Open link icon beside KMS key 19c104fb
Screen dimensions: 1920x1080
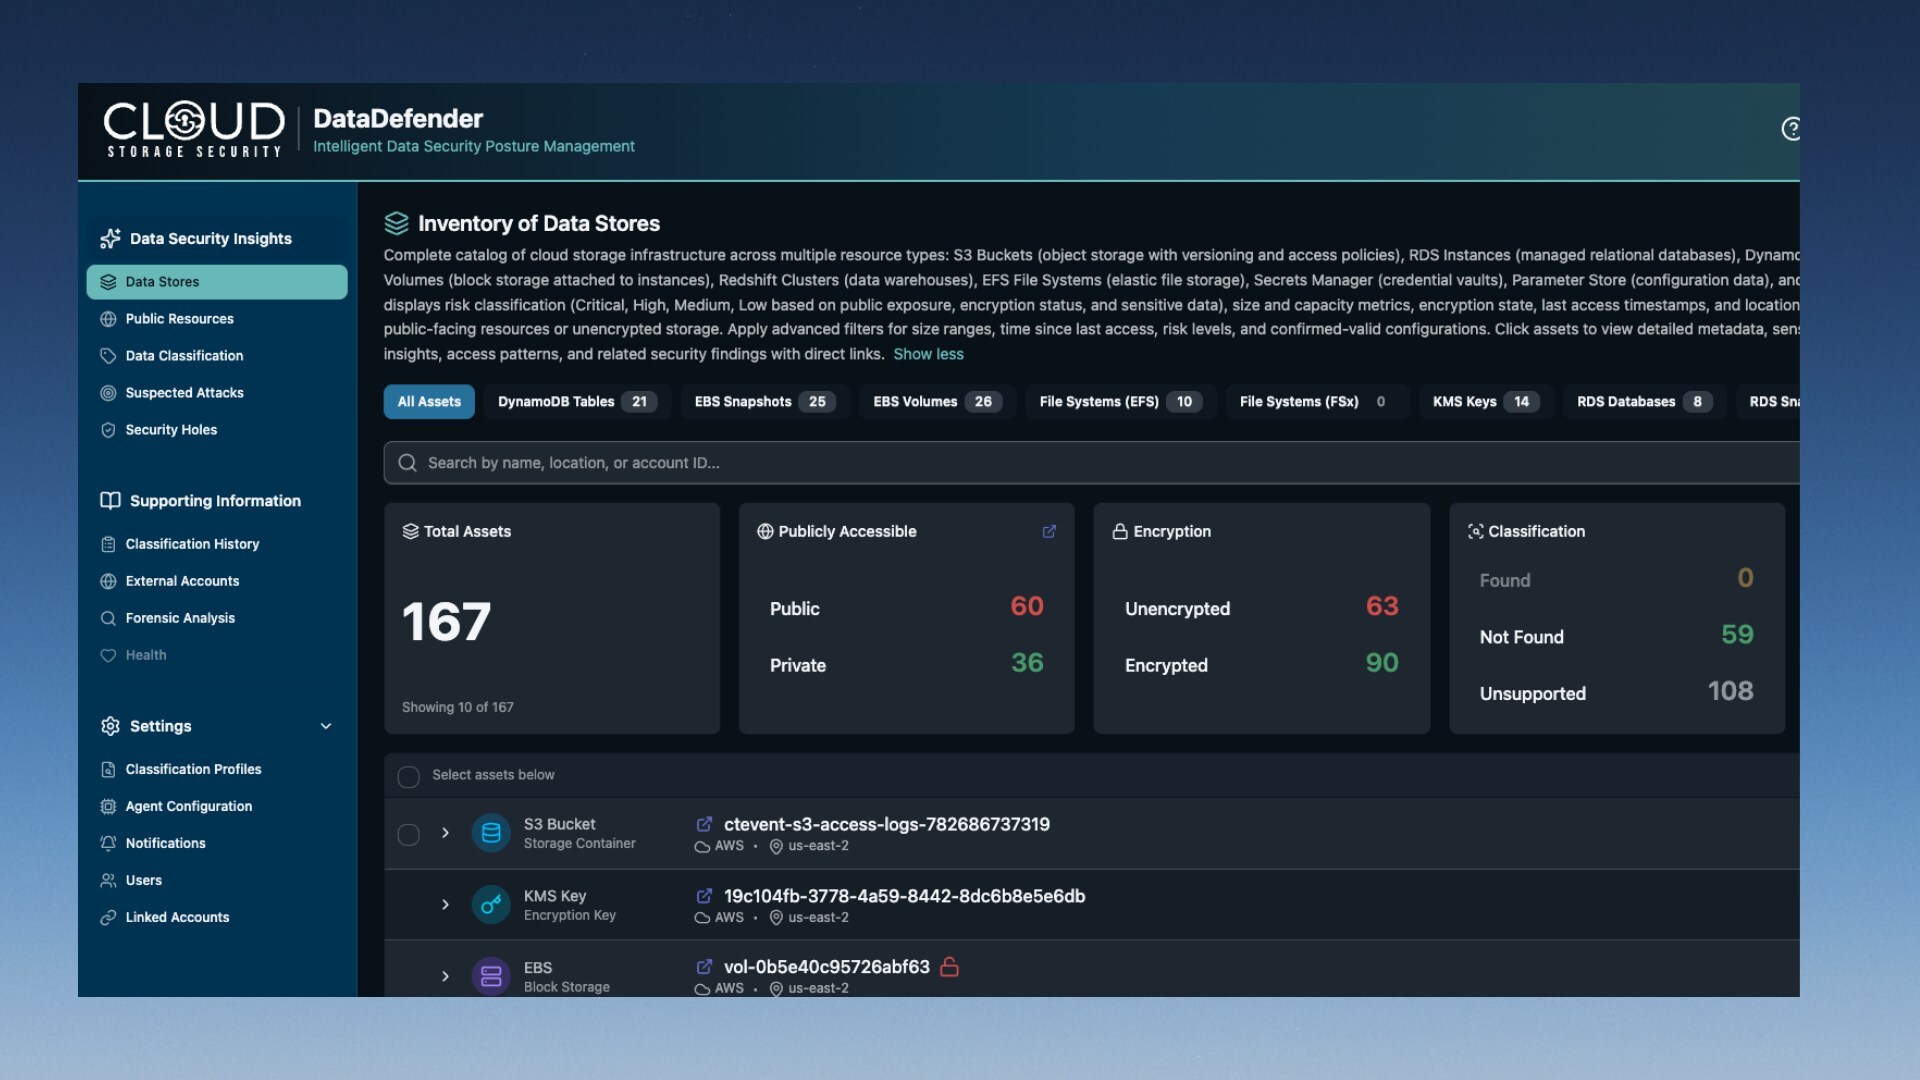(x=704, y=896)
